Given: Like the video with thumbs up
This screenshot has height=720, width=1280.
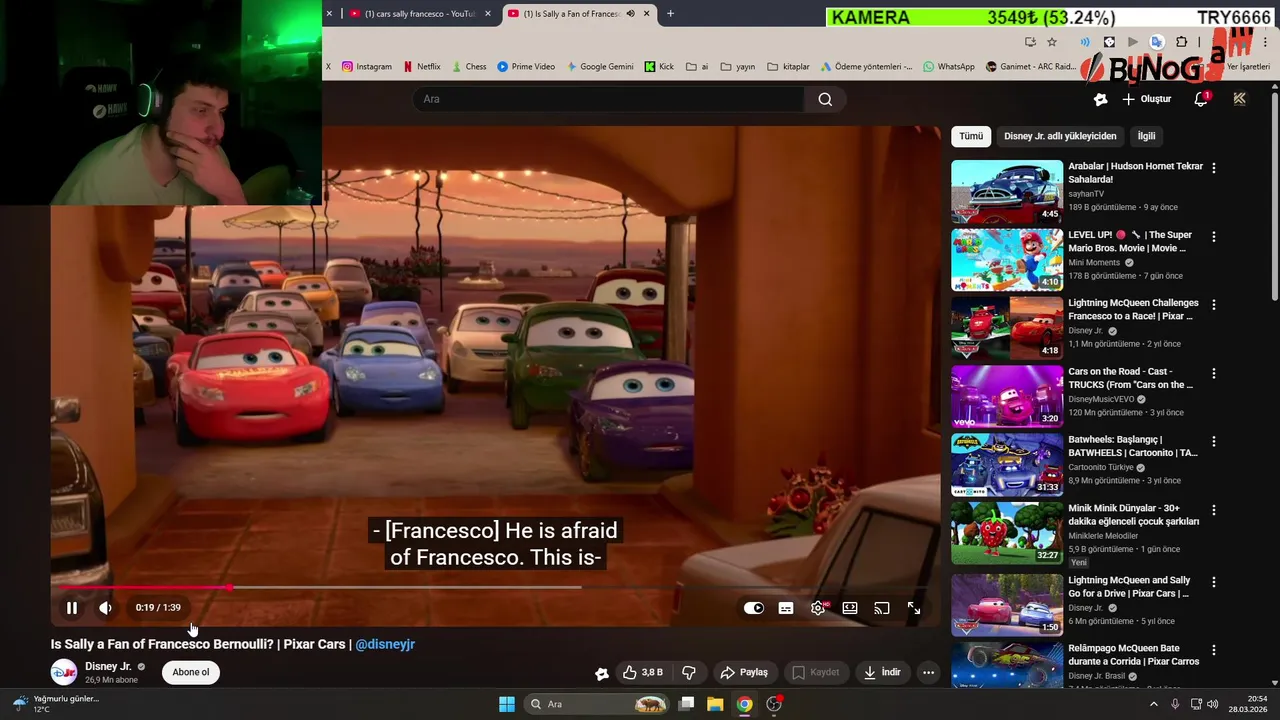Looking at the screenshot, I should [x=643, y=672].
